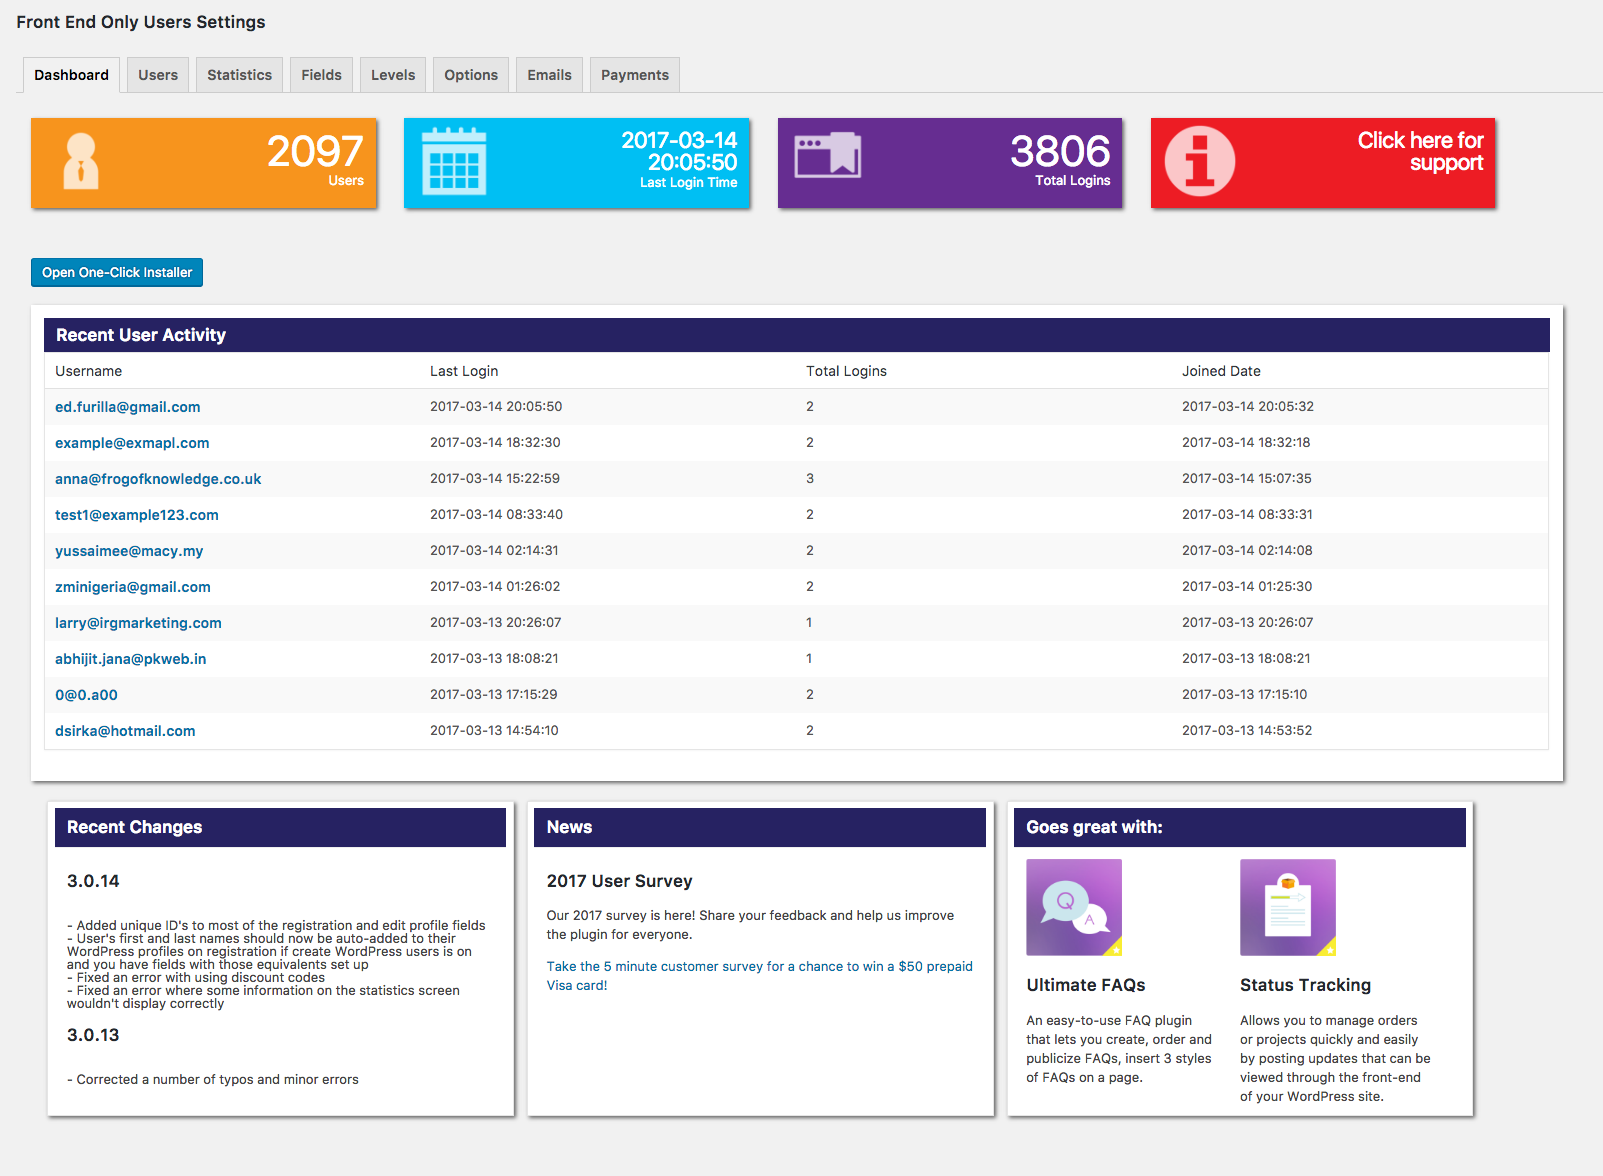Click the anna@frogofknowledge.co.uk username link

pos(157,479)
